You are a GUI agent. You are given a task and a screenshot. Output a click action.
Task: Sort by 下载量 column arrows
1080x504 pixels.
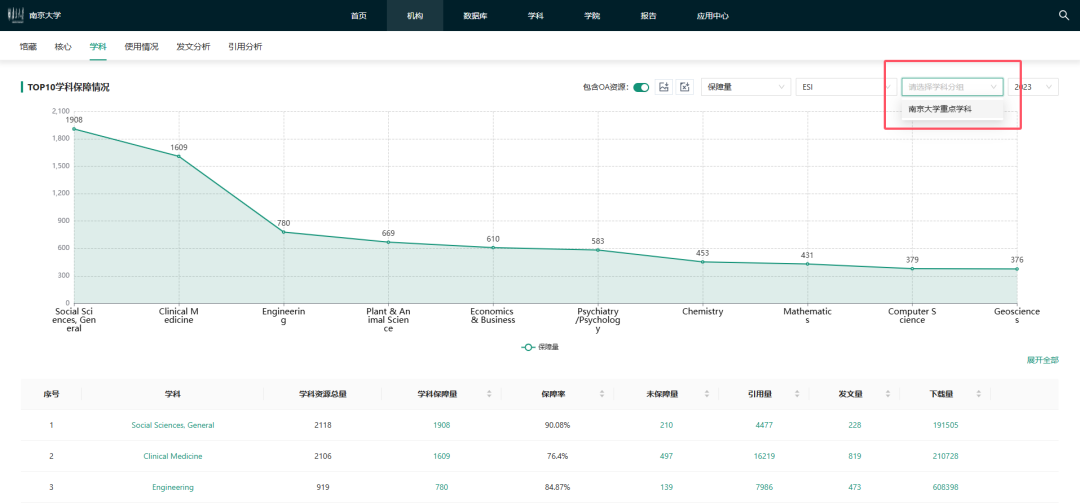978,394
